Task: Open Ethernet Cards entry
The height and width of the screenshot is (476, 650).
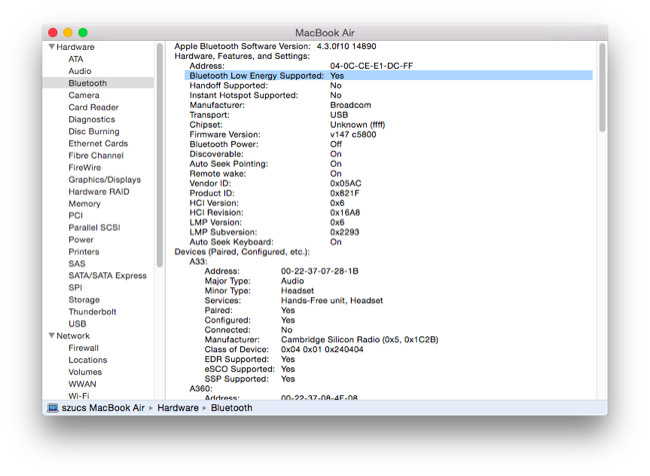Action: pos(98,143)
